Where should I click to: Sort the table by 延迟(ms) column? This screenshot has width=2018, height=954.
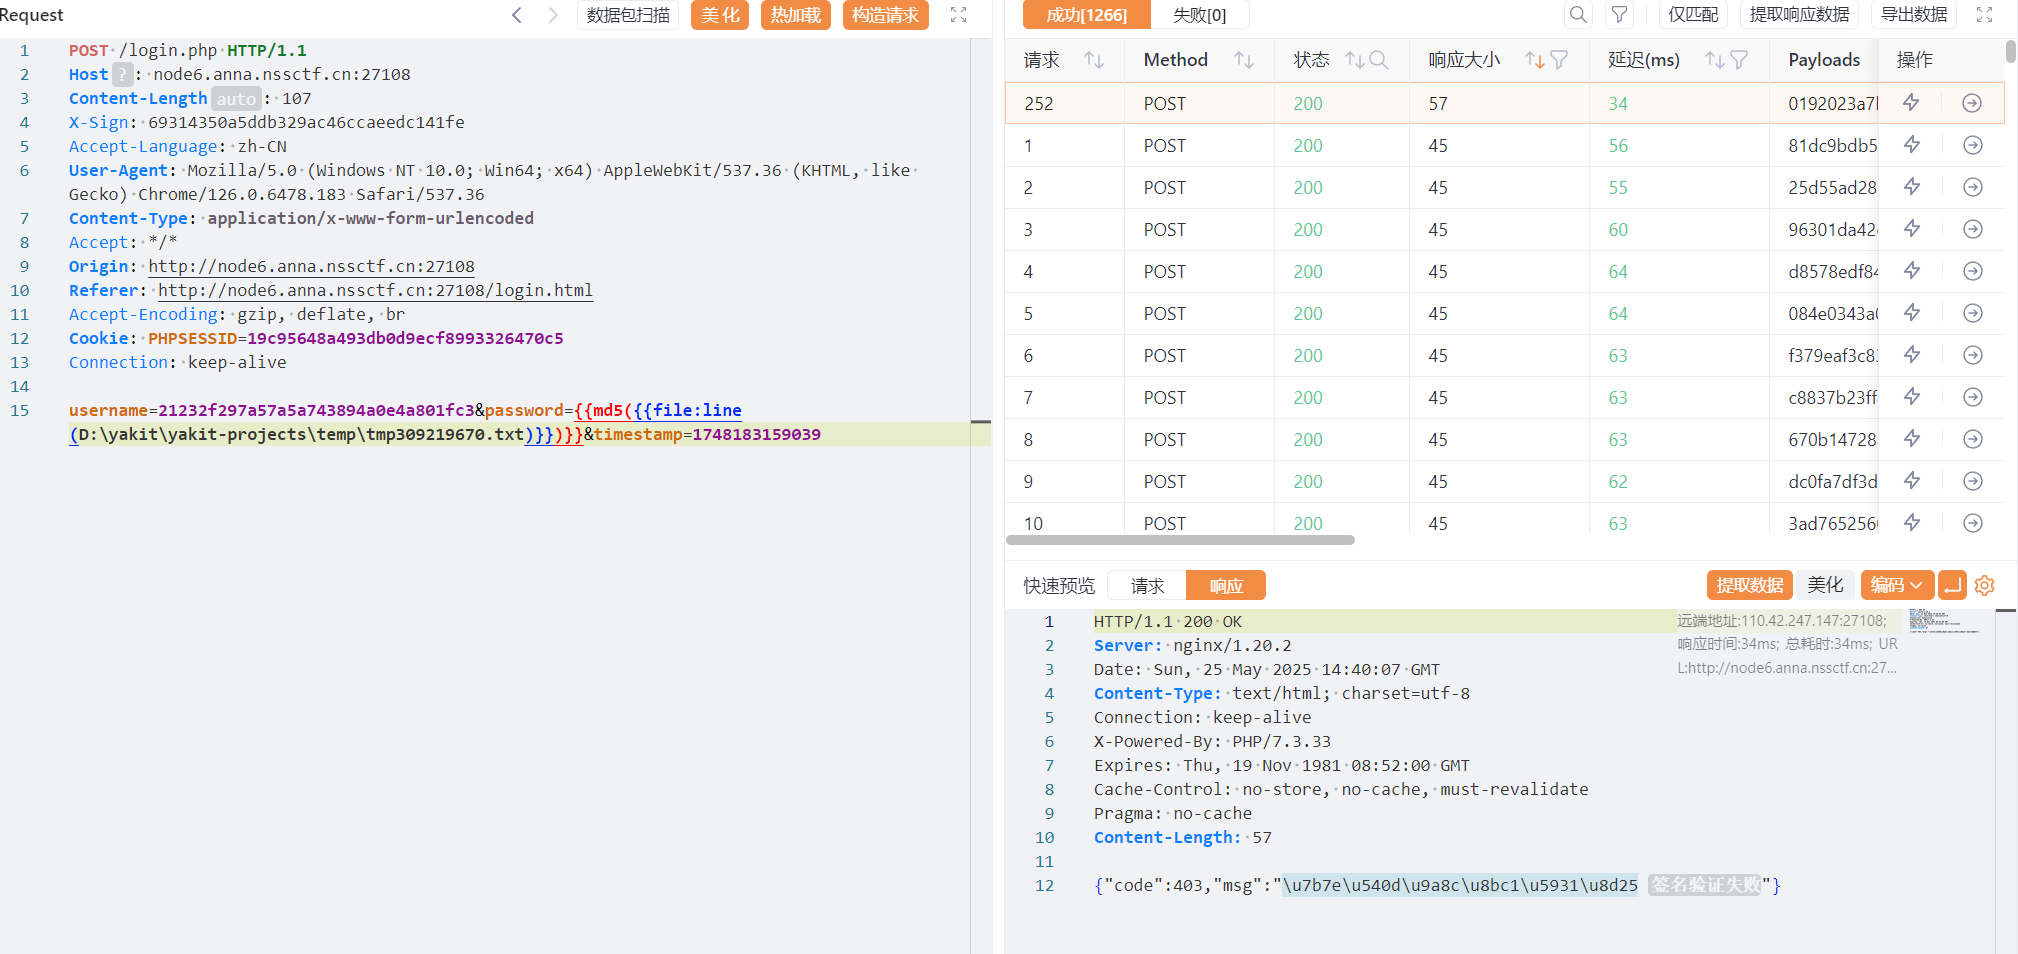[x=1714, y=60]
